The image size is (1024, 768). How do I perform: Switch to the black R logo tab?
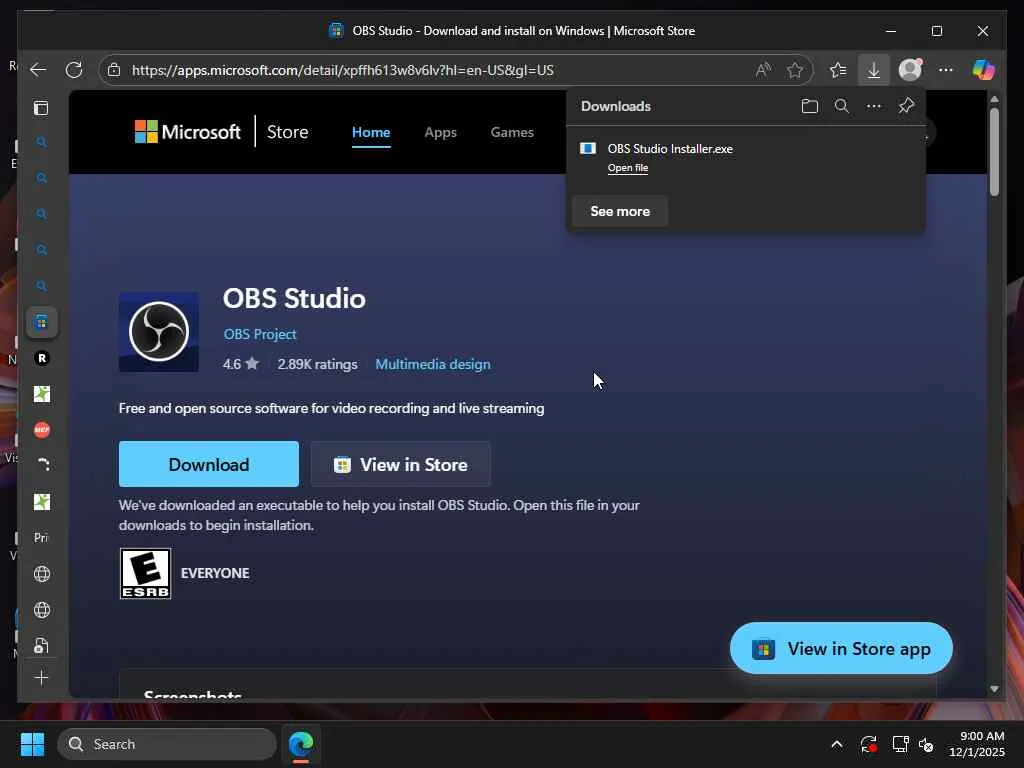pos(42,358)
